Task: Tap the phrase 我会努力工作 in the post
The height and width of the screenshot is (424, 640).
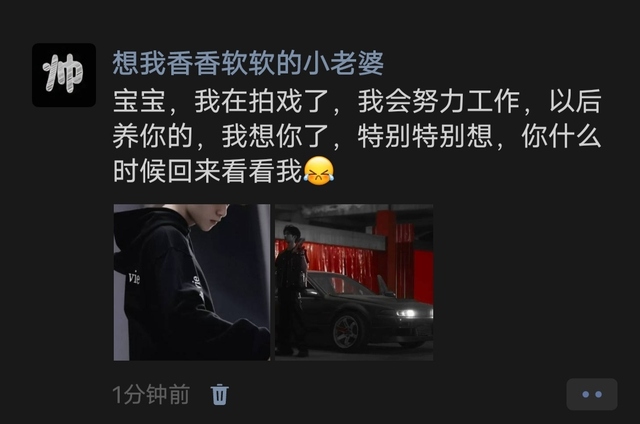Action: tap(439, 102)
